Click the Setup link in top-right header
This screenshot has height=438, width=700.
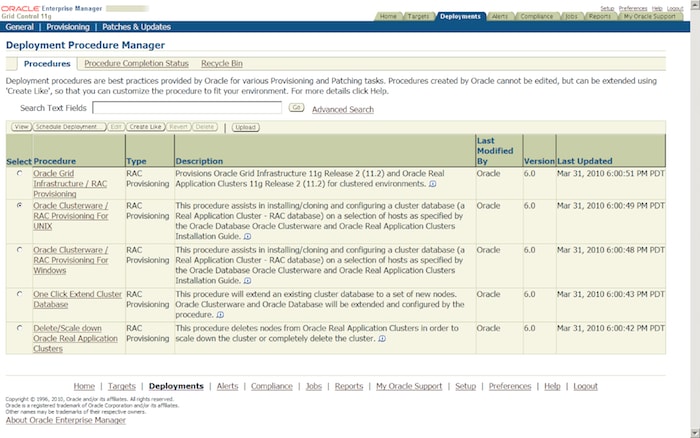coord(607,8)
